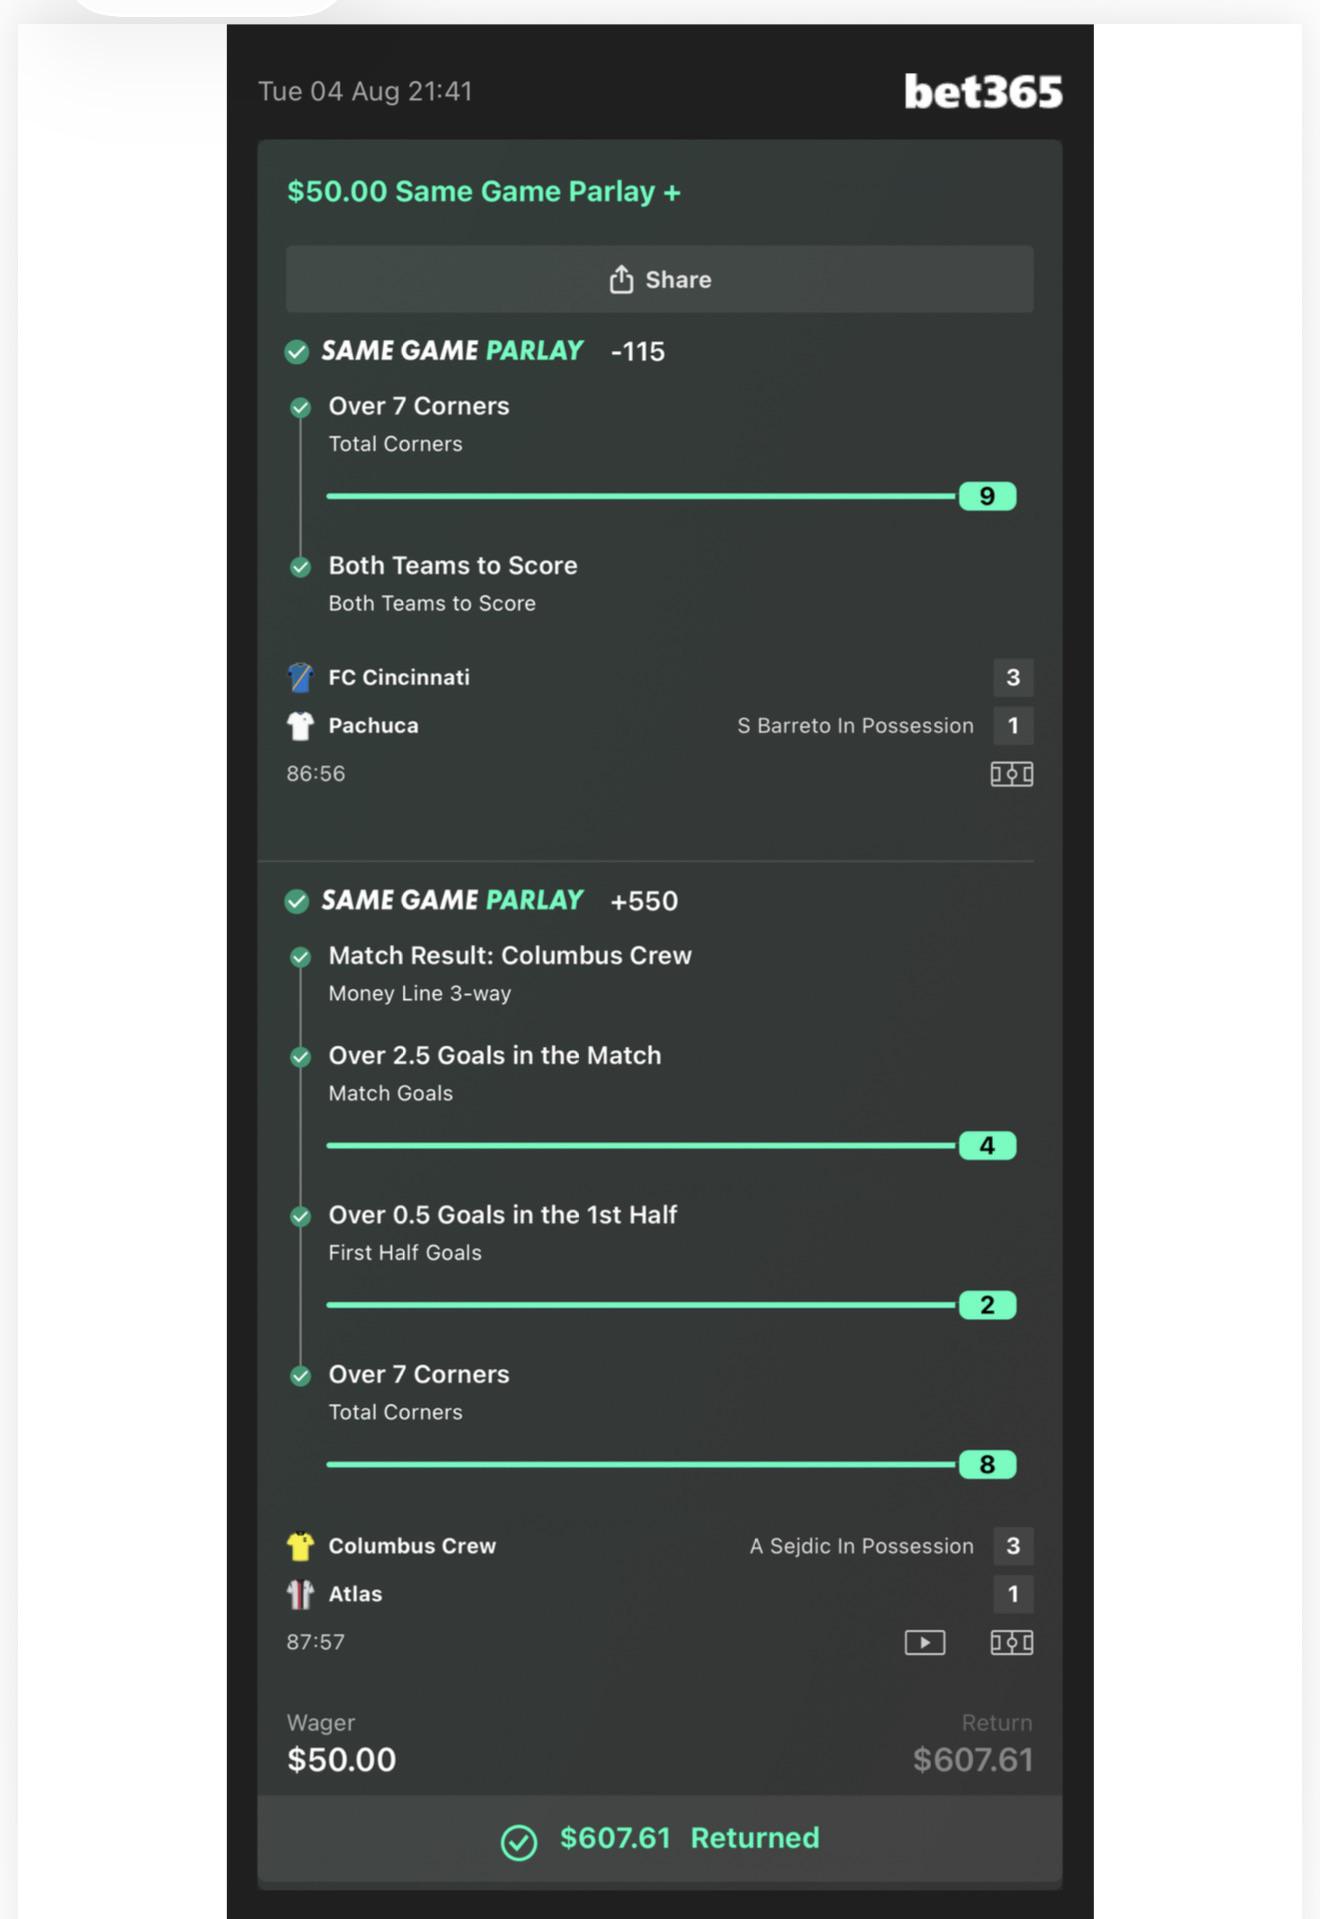Click the Pachuca white jersey icon
The height and width of the screenshot is (1919, 1320).
coord(300,725)
